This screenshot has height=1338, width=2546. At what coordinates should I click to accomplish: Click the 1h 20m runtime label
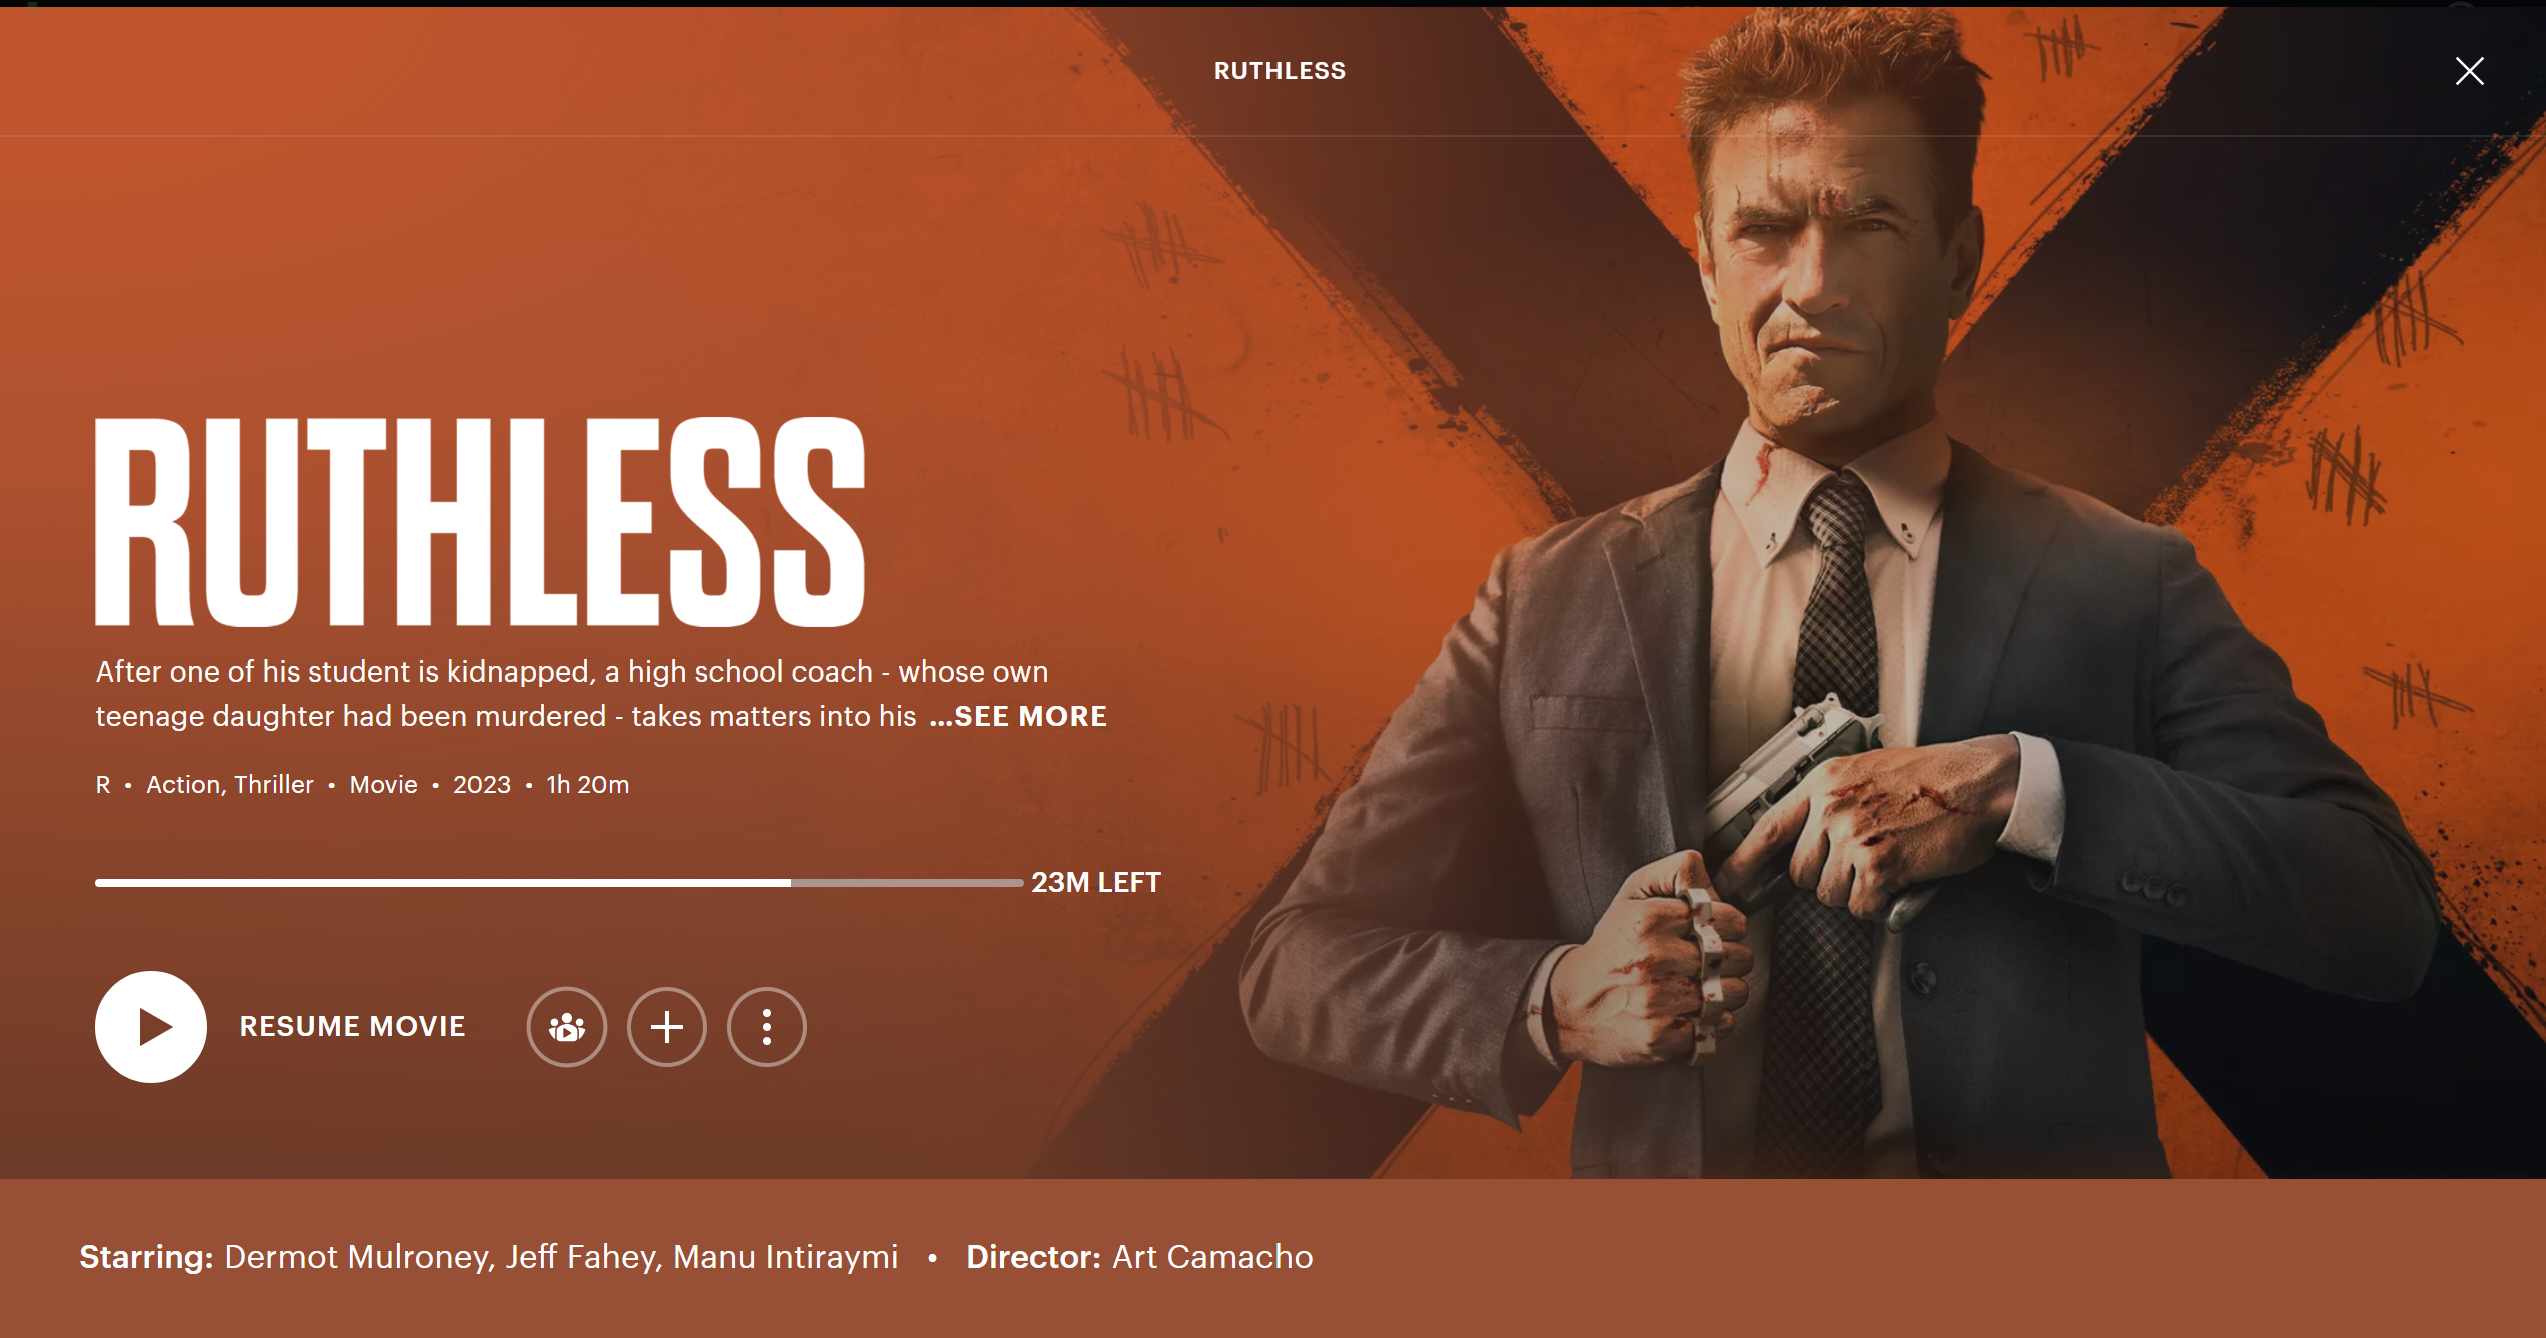(588, 785)
